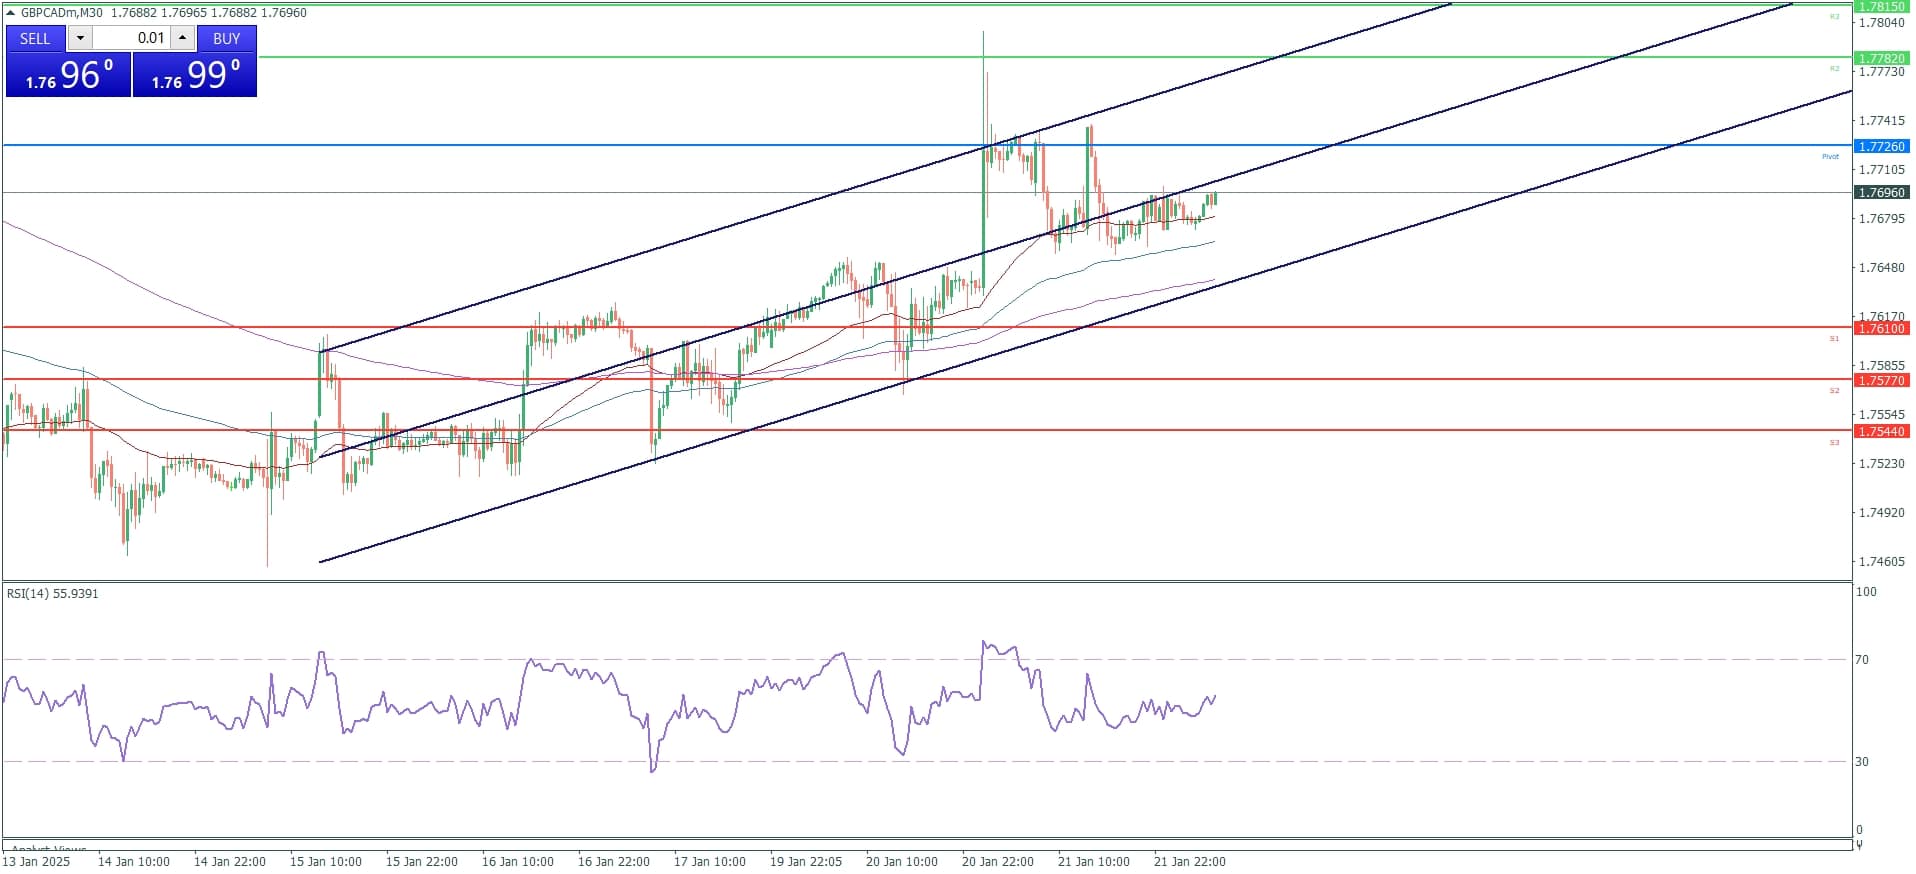1916x874 pixels.
Task: Click the 14 Jan 10:00 time label
Action: pyautogui.click(x=134, y=861)
